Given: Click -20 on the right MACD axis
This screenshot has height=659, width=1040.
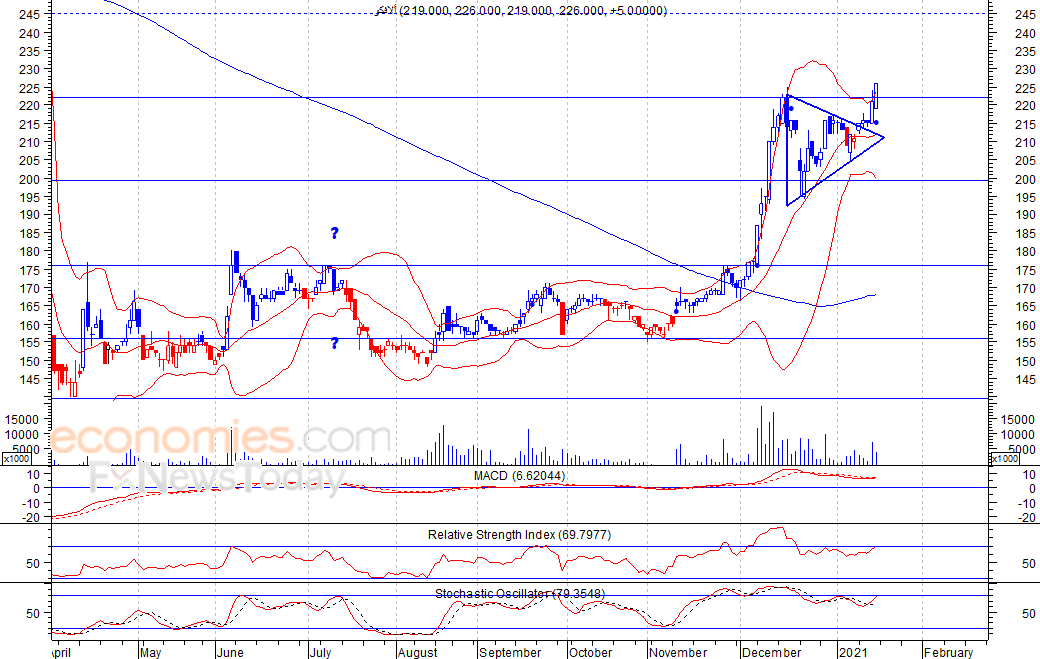Looking at the screenshot, I should pos(1027,518).
